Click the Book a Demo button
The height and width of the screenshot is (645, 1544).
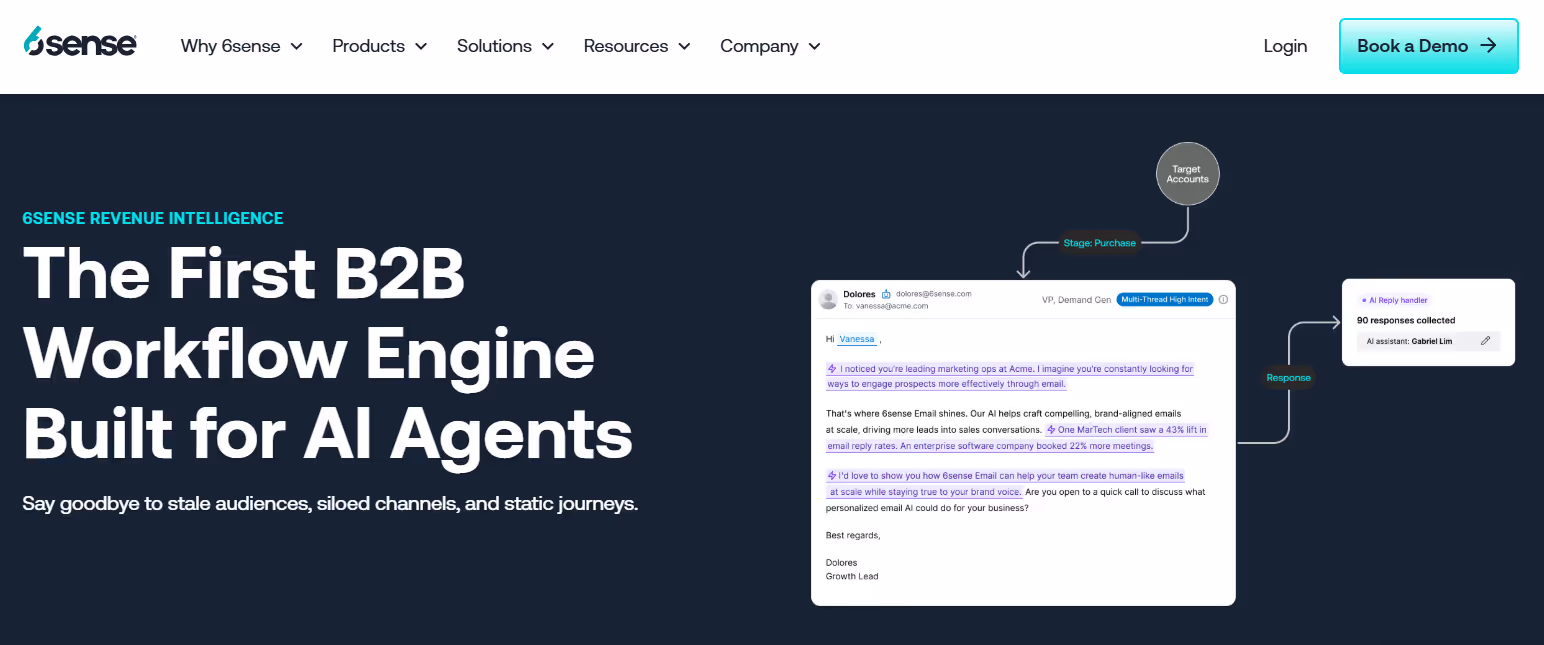click(x=1428, y=46)
